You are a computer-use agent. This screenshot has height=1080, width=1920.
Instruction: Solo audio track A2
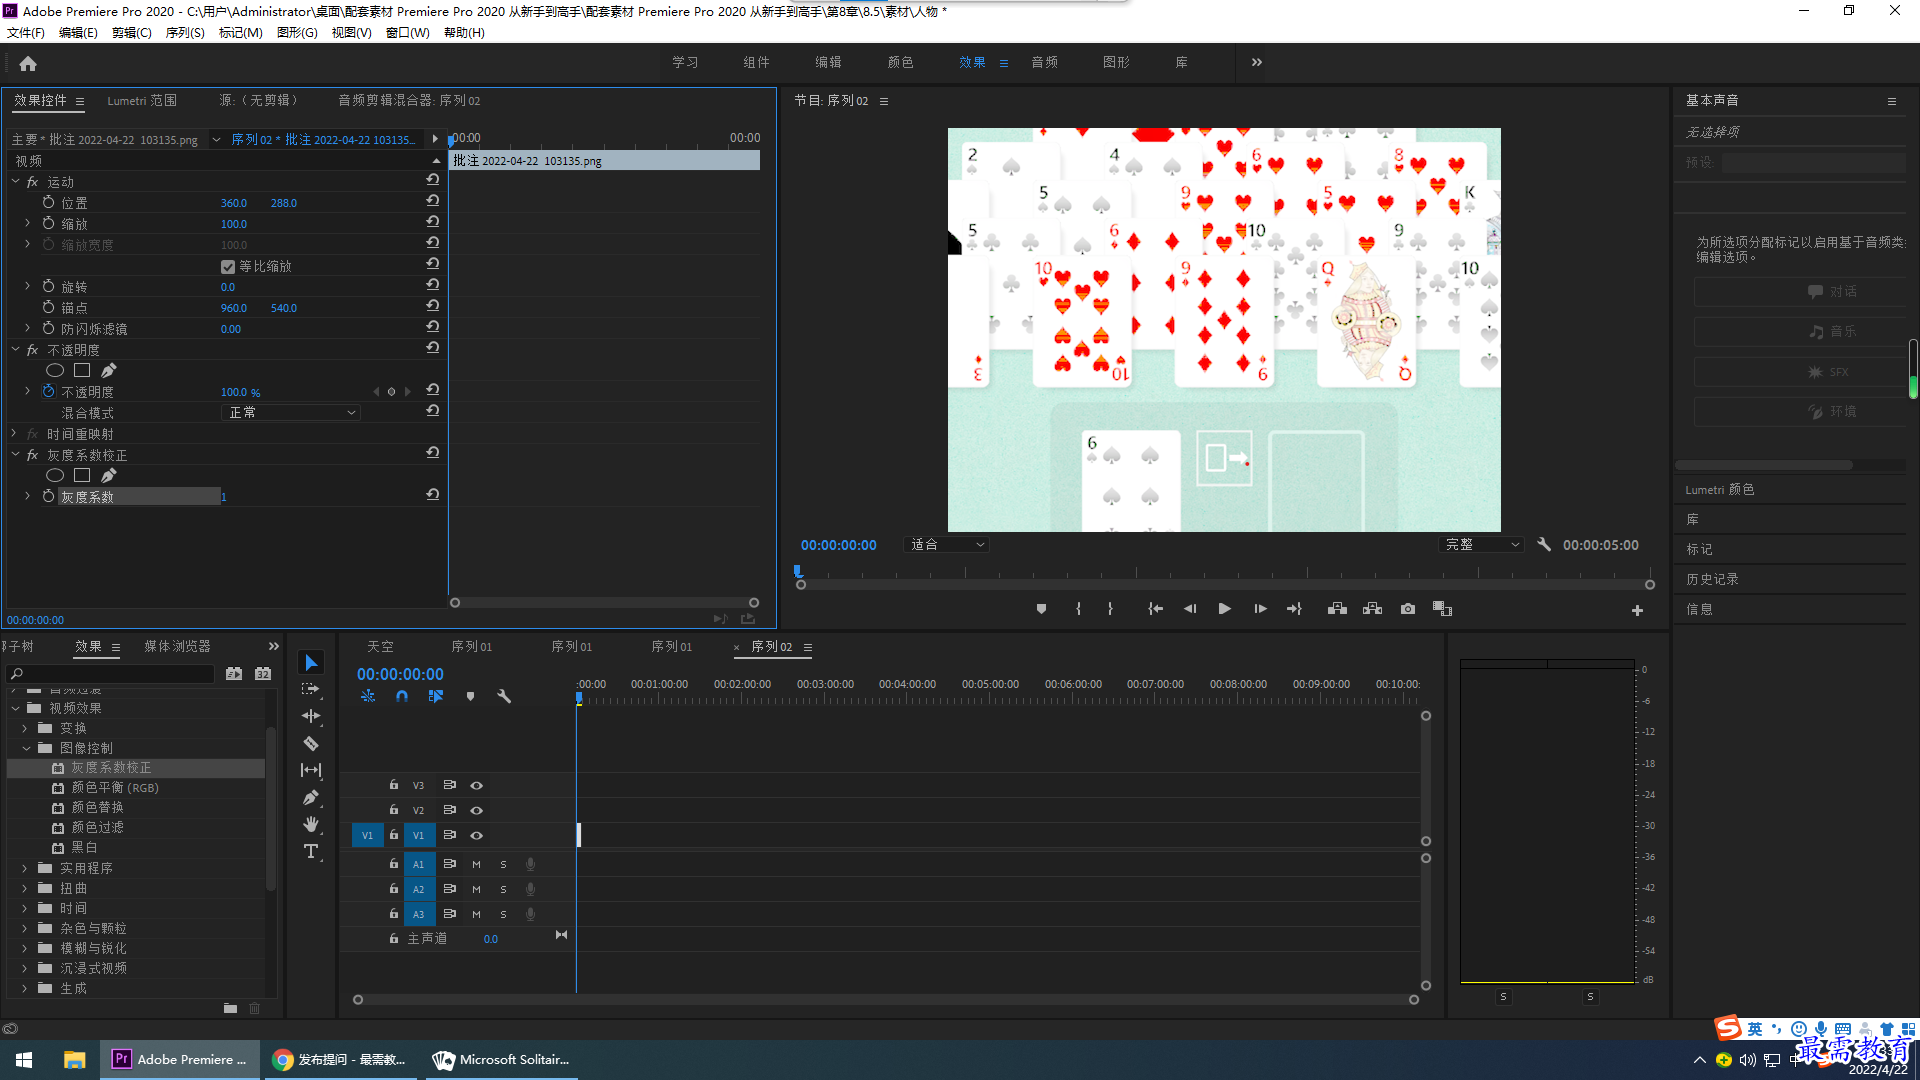pos(503,889)
